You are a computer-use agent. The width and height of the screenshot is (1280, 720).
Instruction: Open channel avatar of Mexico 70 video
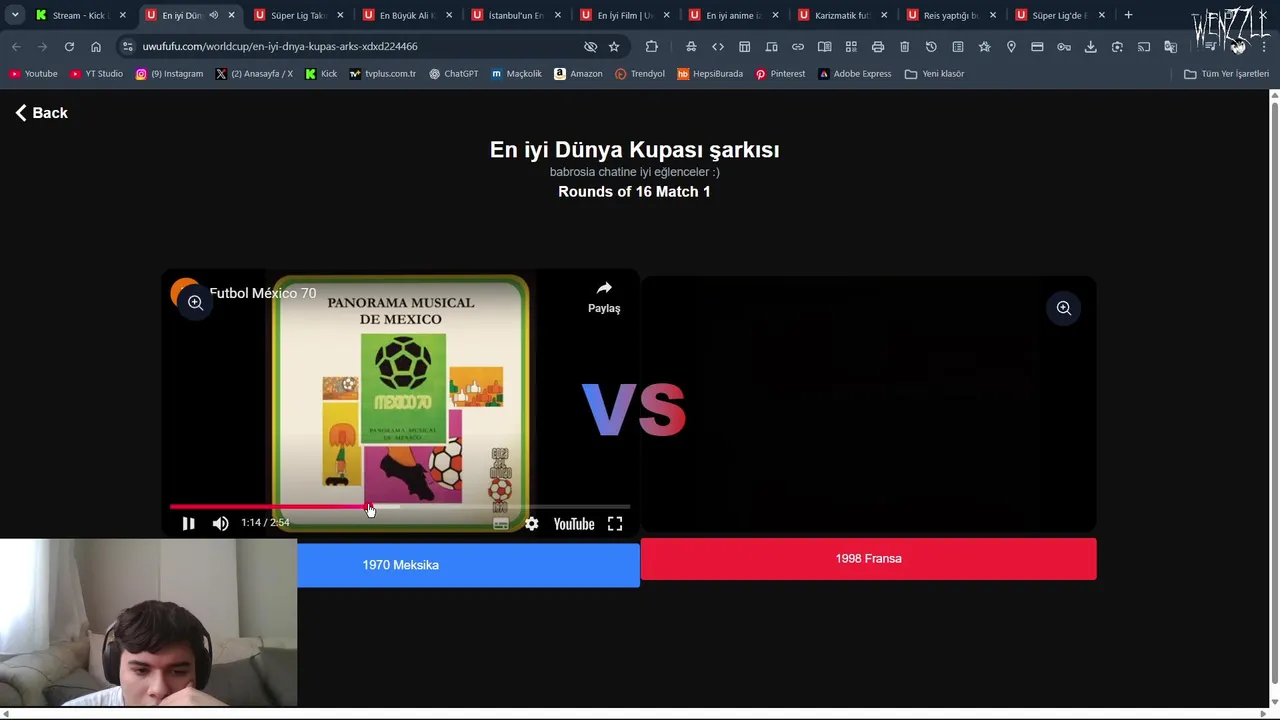[183, 293]
